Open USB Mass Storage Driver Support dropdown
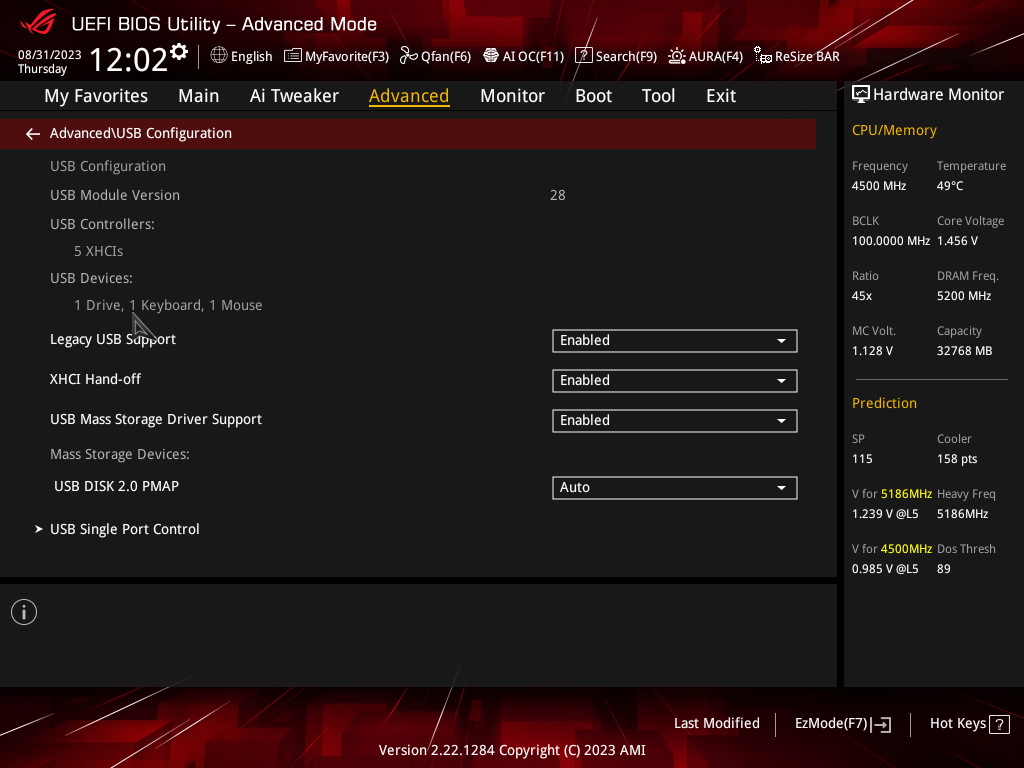1024x768 pixels. click(x=675, y=421)
